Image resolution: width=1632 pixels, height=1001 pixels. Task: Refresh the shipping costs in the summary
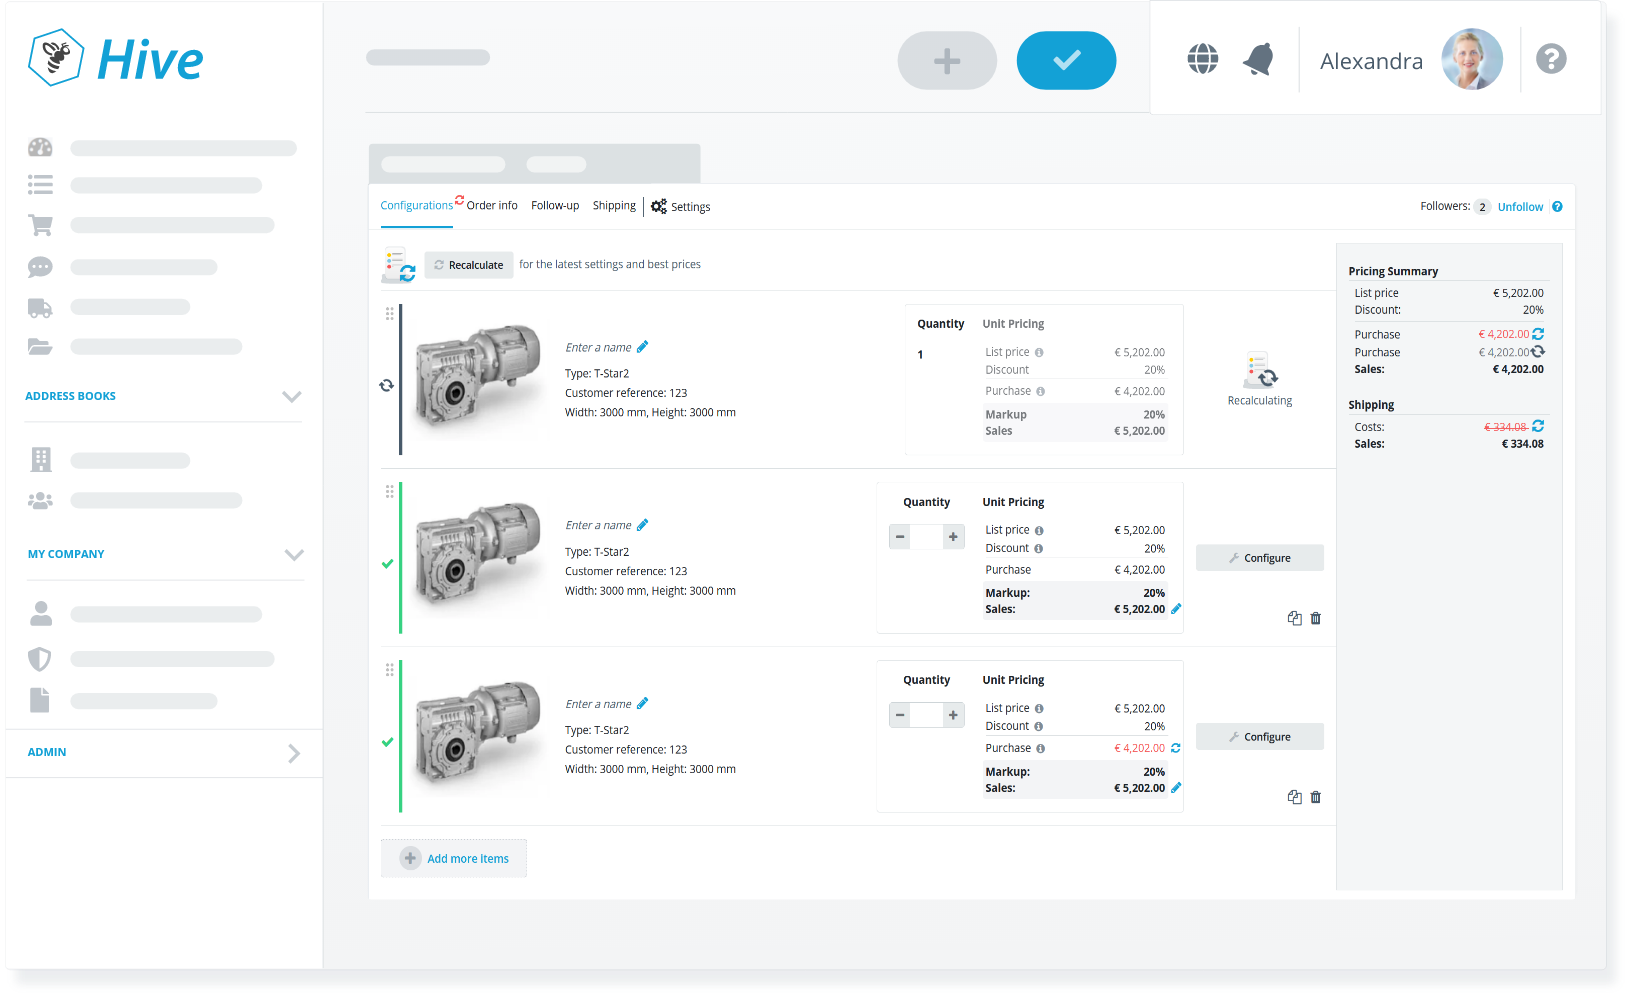[1538, 426]
